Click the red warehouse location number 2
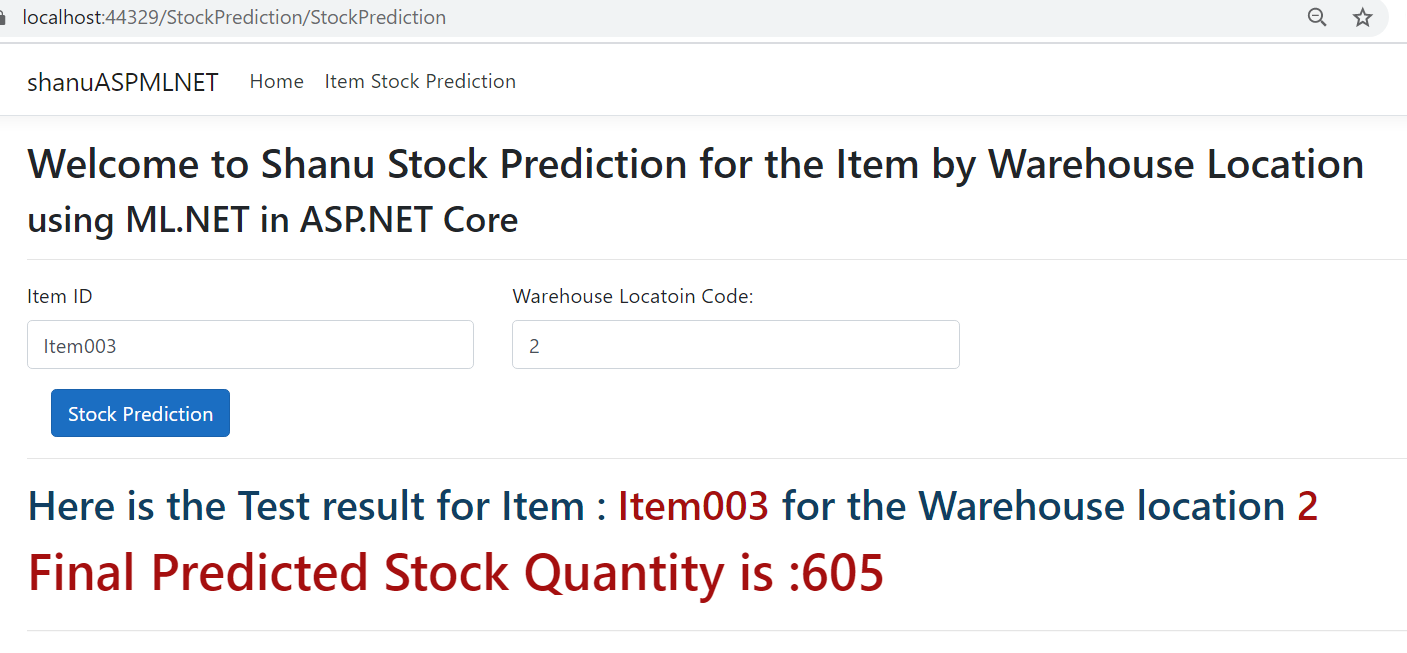The height and width of the screenshot is (653, 1407). pos(1308,506)
